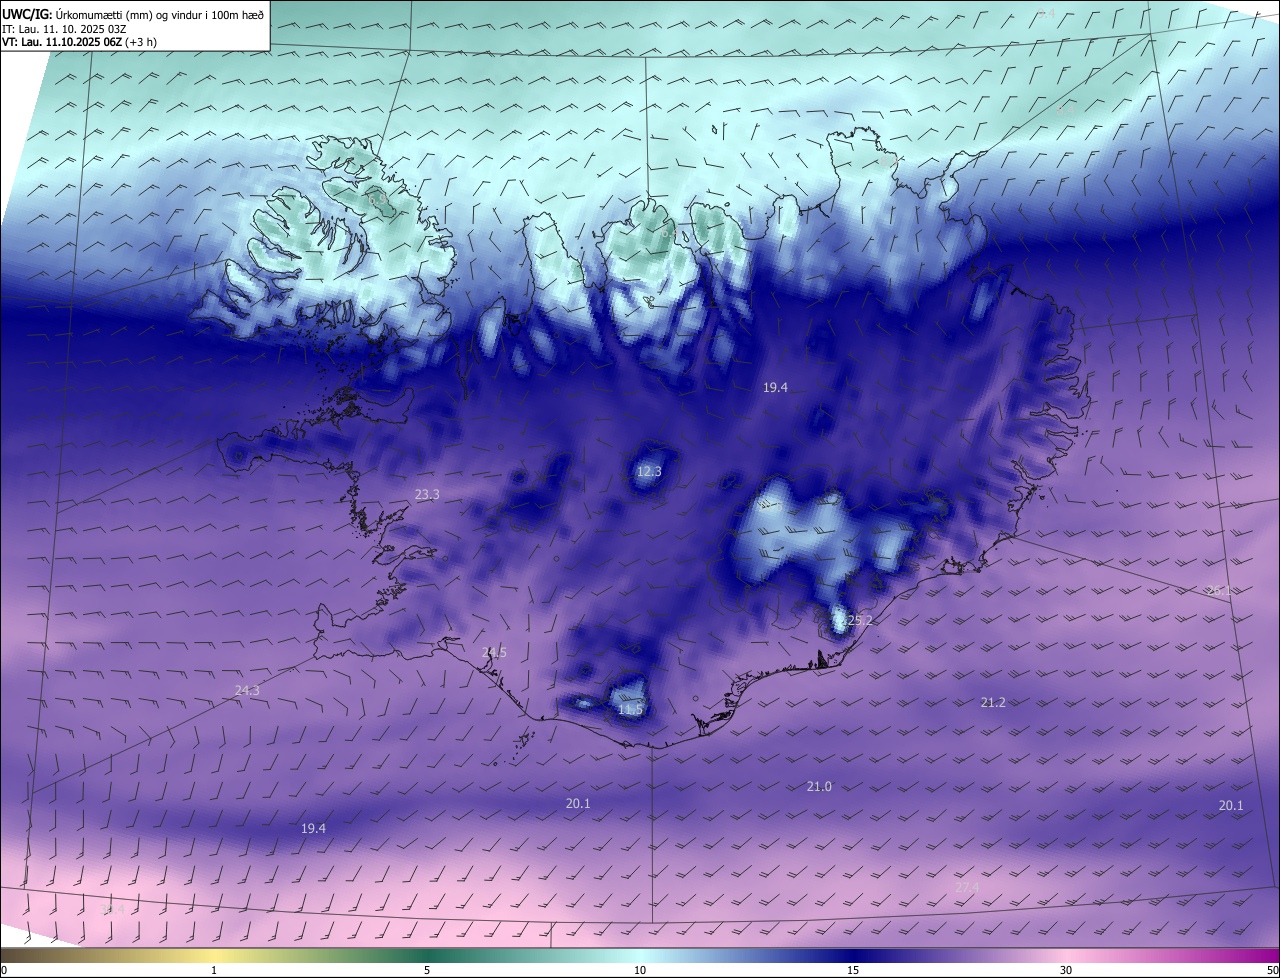This screenshot has height=978, width=1280.
Task: Click the "1" tick on the color scale
Action: (215, 970)
